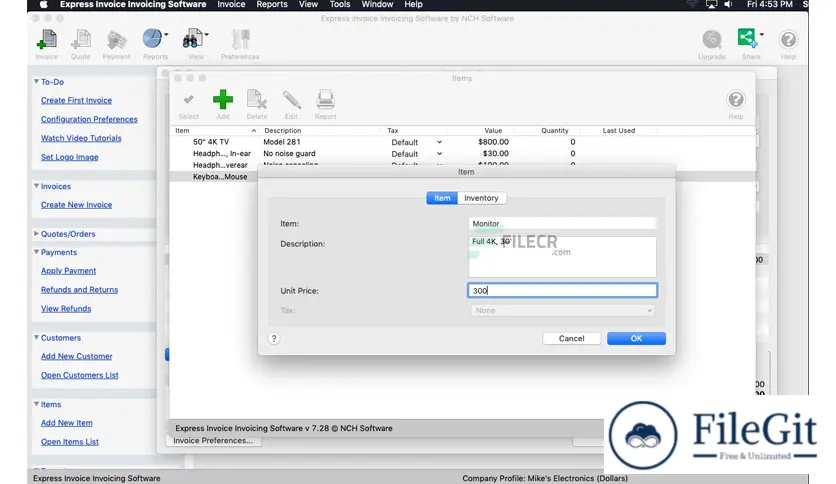
Task: Click the Report printer icon
Action: pos(325,100)
